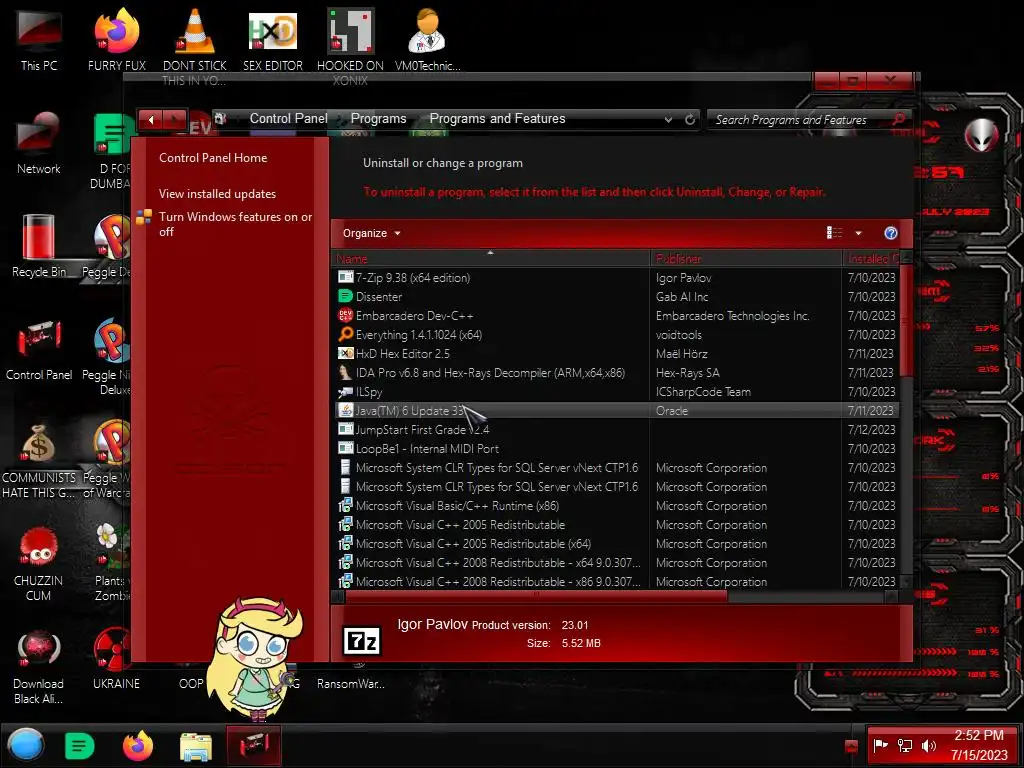This screenshot has height=768, width=1024.
Task: Click the Start orb on the taskbar
Action: (x=26, y=745)
